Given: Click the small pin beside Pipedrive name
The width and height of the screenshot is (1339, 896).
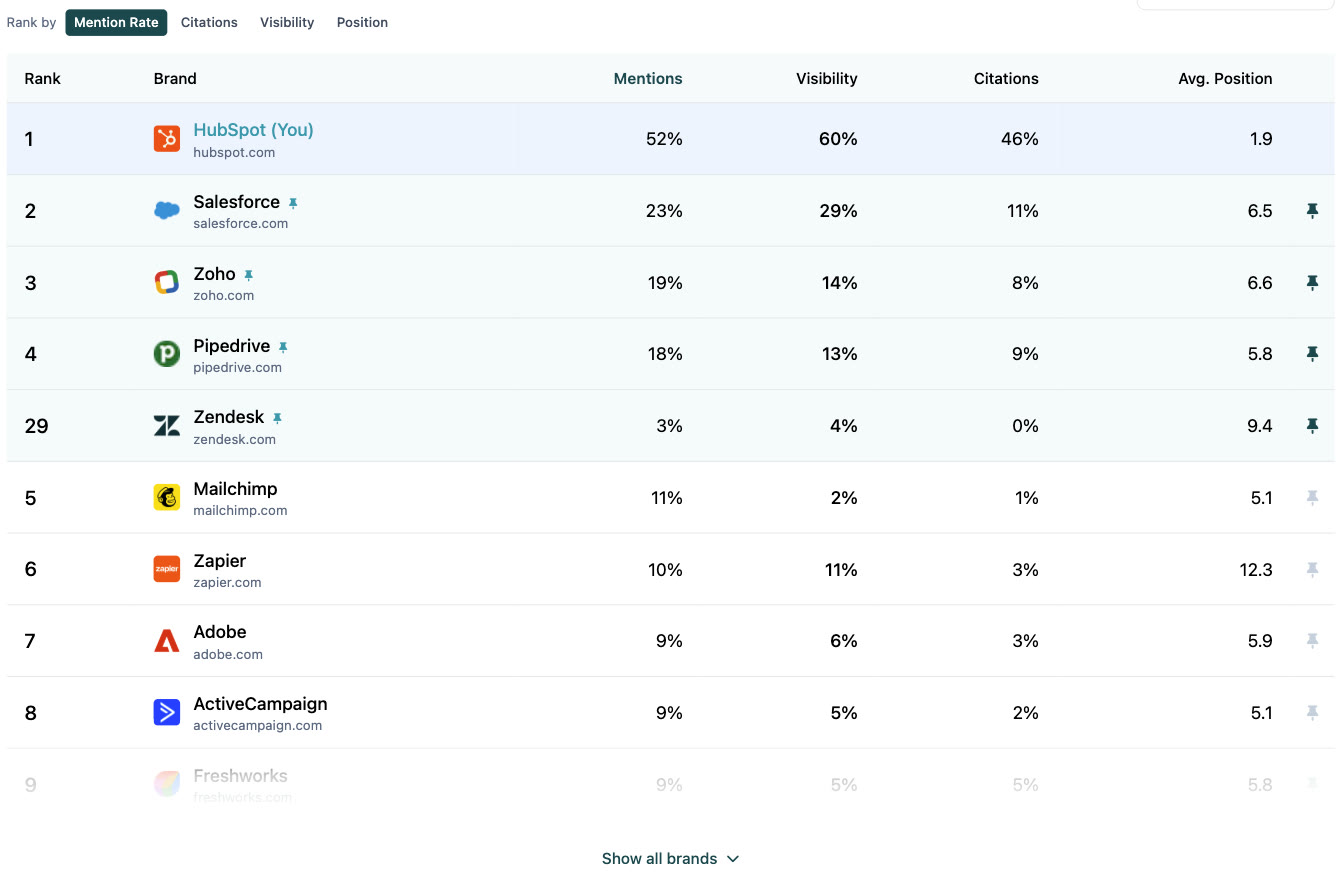Looking at the screenshot, I should point(283,347).
